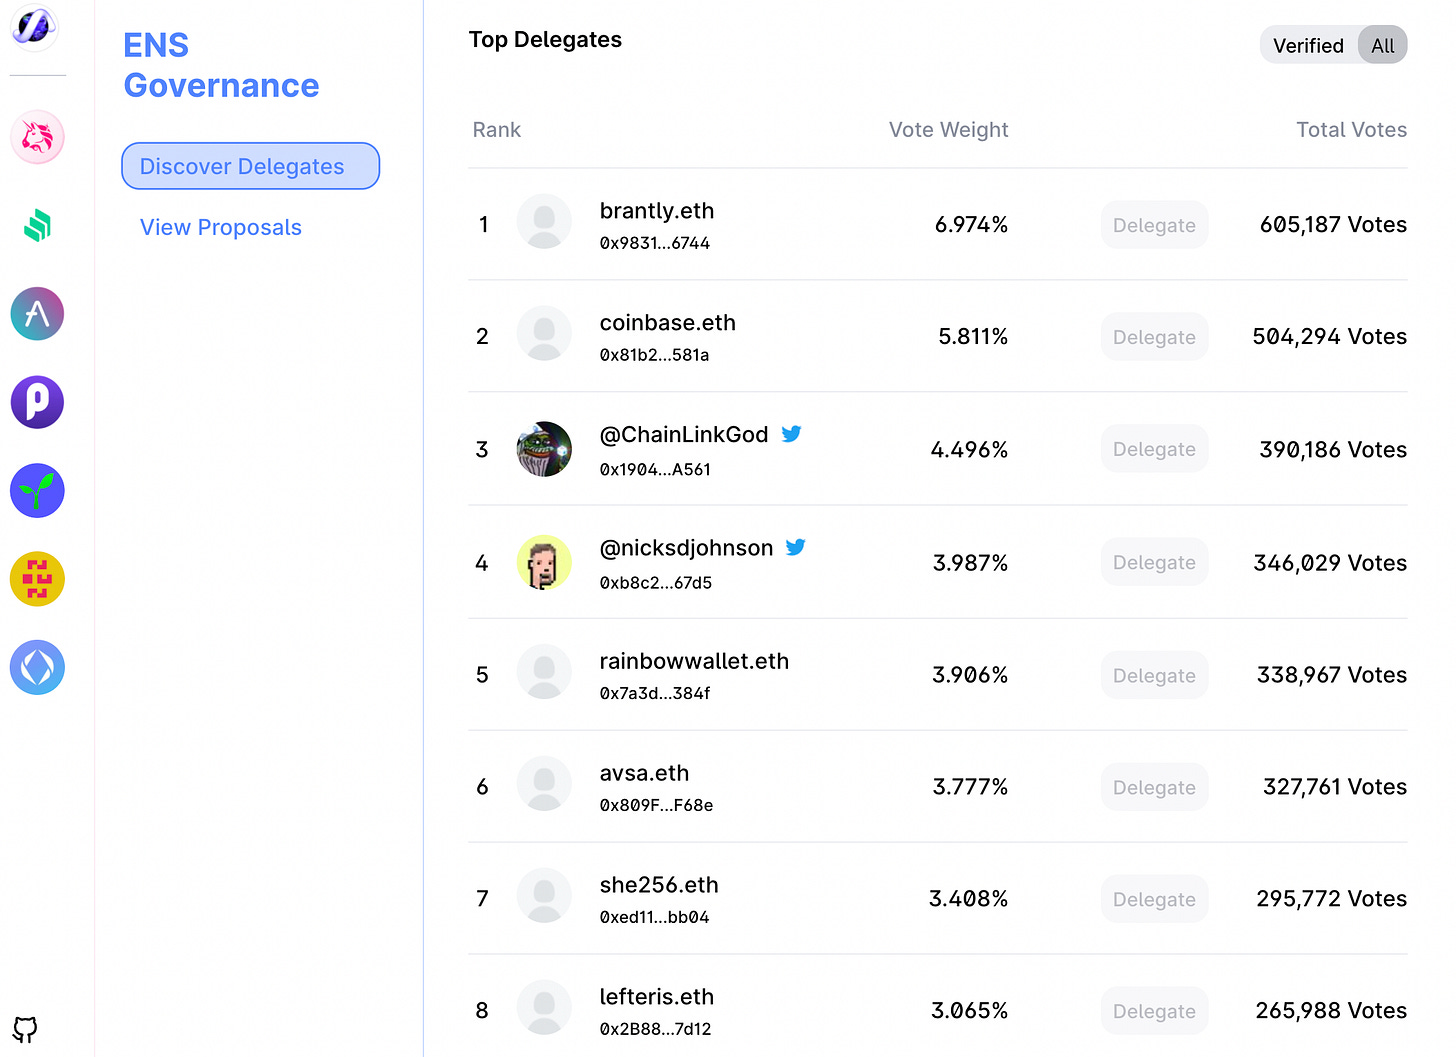Open avsa.eth delegate profile name
Screen dimensions: 1456x1057
coord(644,773)
